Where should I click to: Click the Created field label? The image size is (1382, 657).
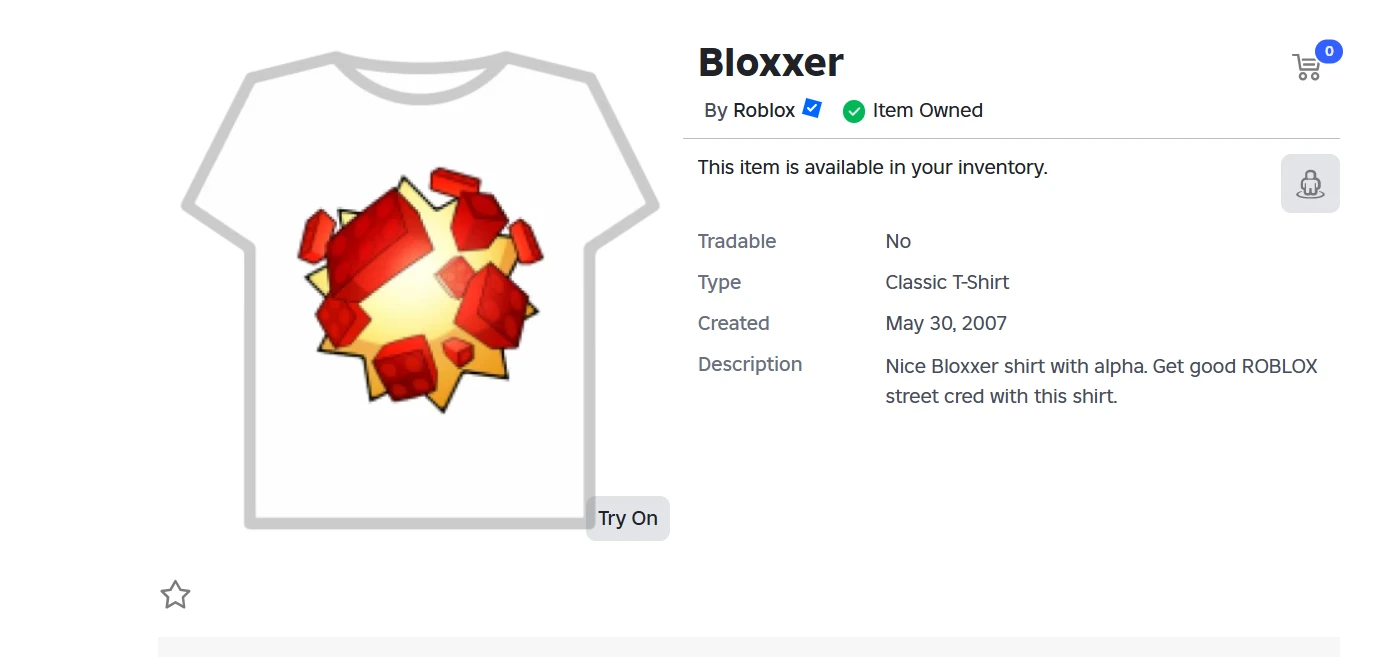coord(733,323)
